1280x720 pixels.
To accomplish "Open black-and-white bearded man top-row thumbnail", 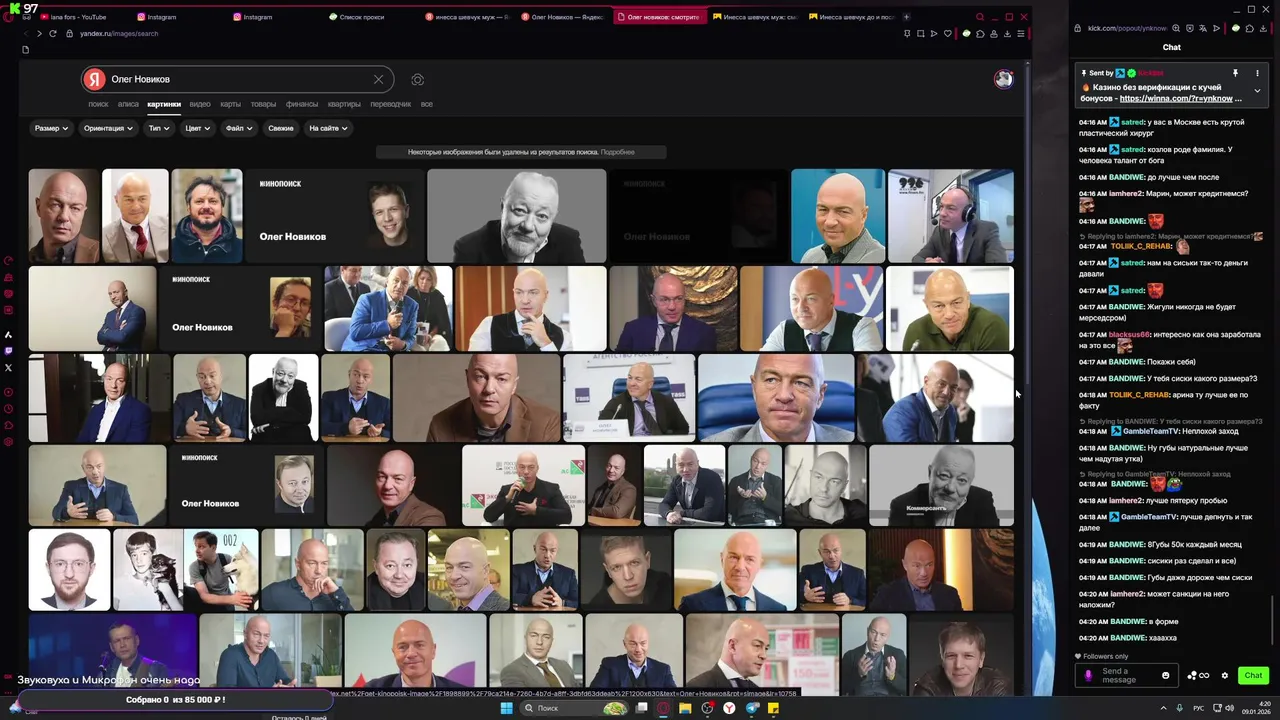I will coord(516,216).
